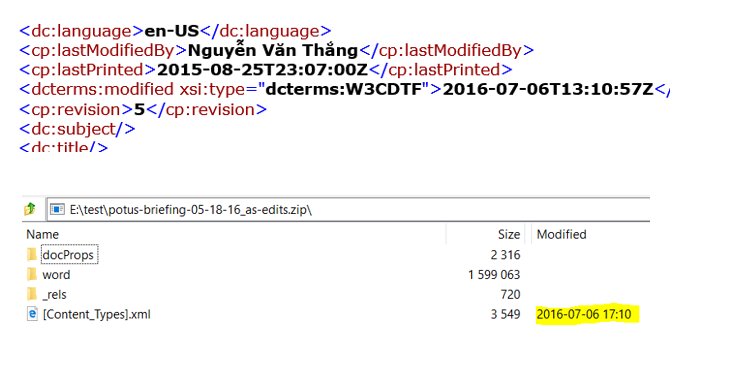The width and height of the screenshot is (756, 374).
Task: Click the zip path address field
Action: pyautogui.click(x=348, y=210)
